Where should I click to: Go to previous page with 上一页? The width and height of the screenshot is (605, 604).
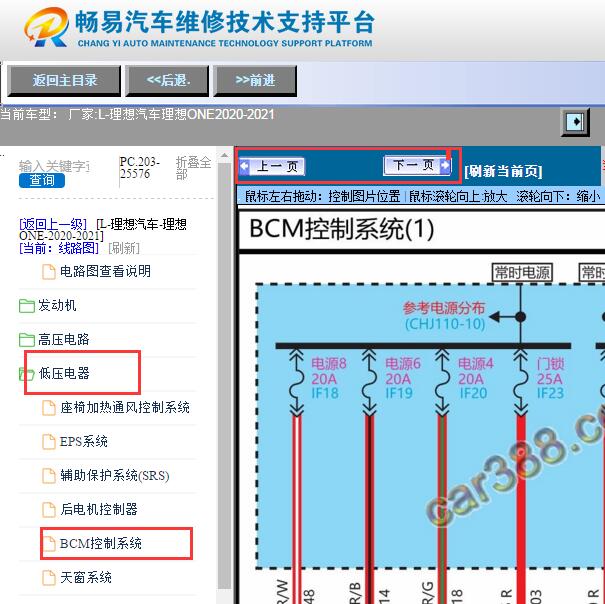pos(272,166)
